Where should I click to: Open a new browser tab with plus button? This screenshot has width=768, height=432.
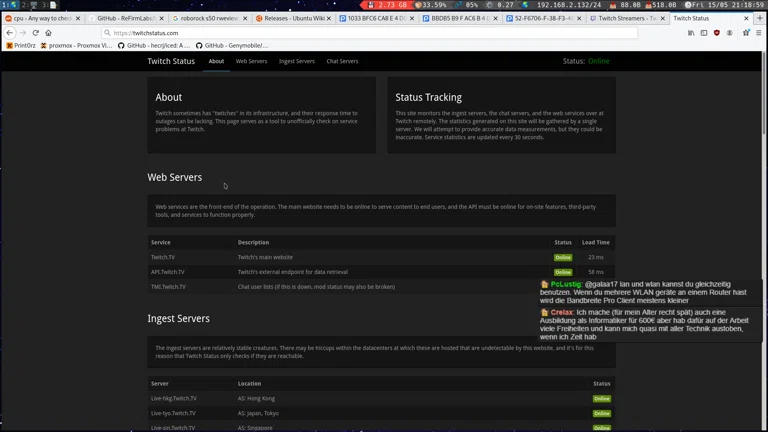click(760, 18)
